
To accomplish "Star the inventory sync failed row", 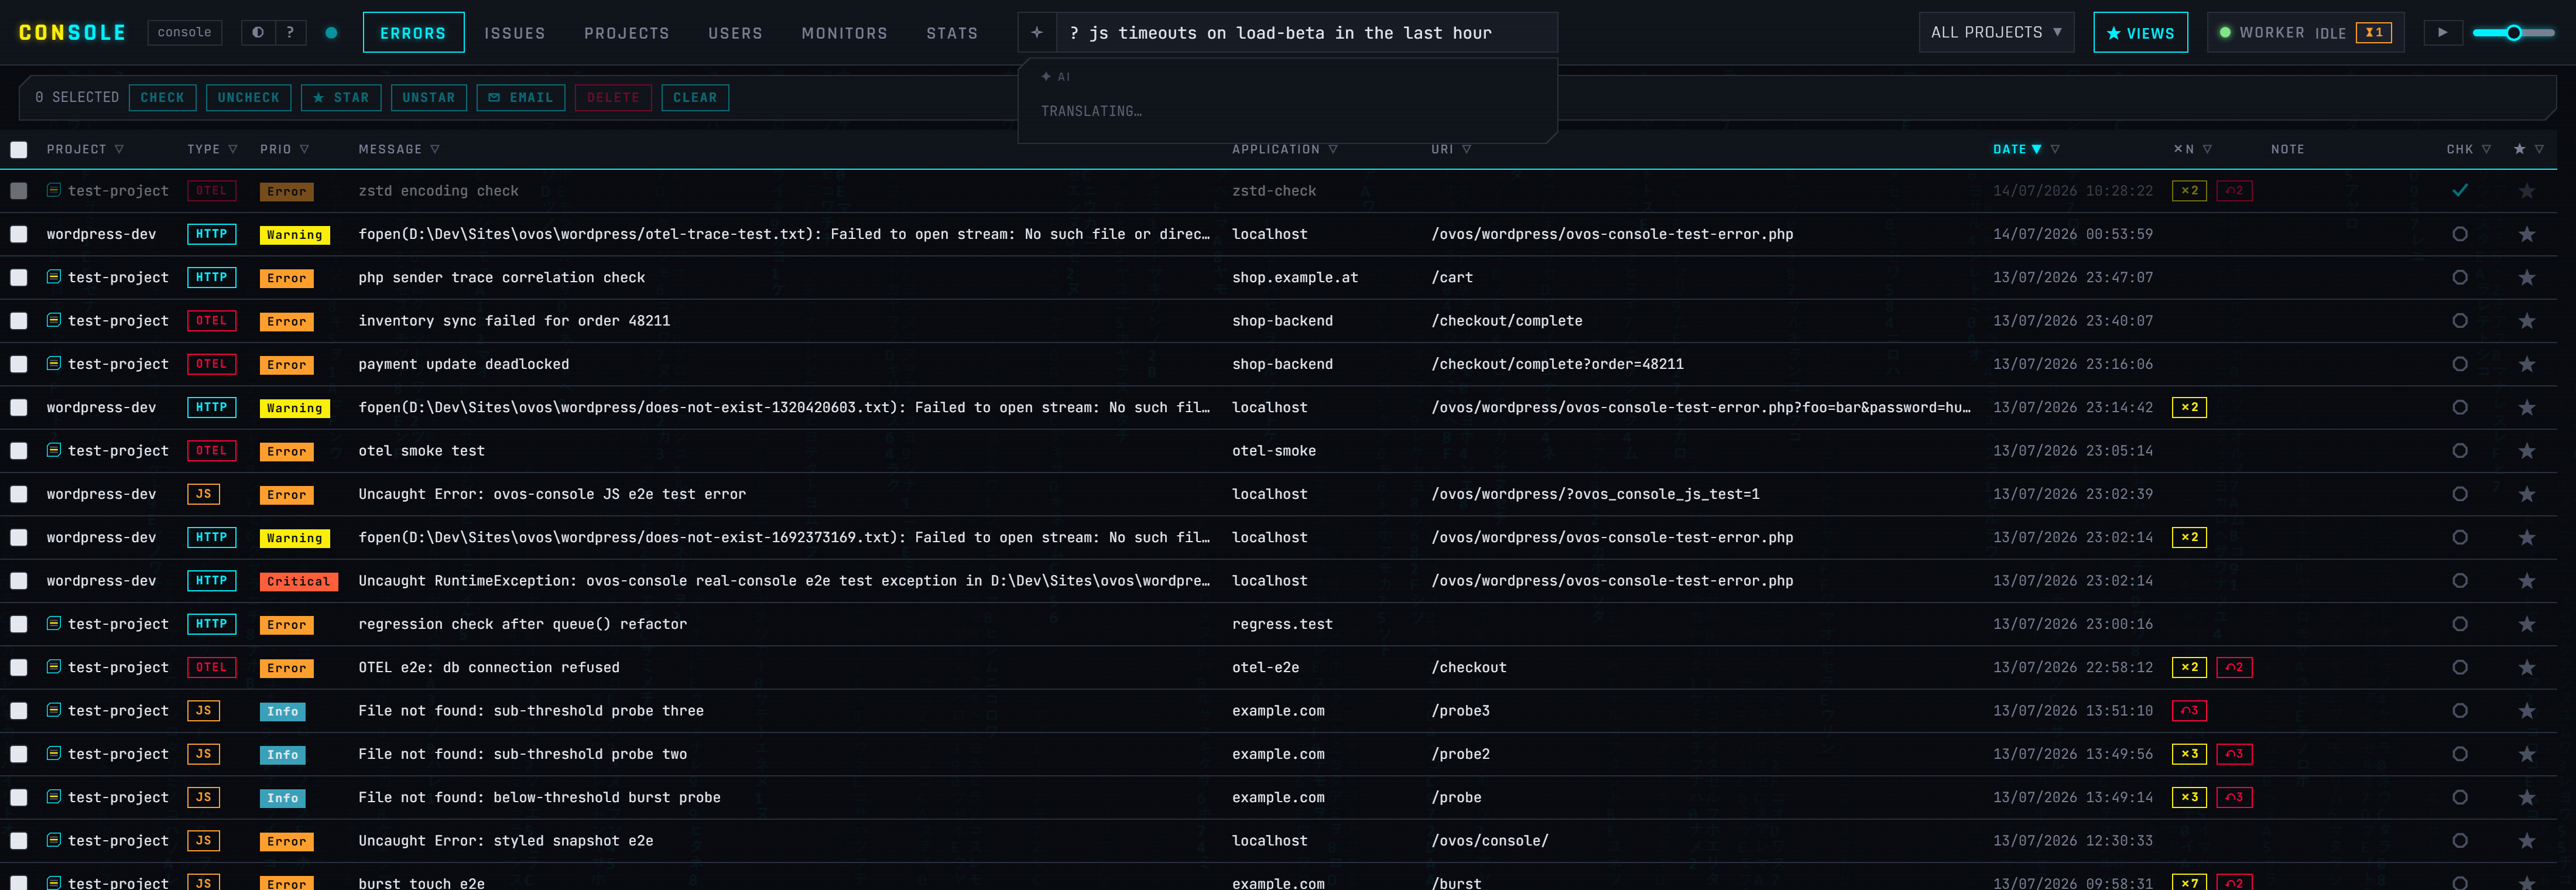I will pyautogui.click(x=2526, y=321).
